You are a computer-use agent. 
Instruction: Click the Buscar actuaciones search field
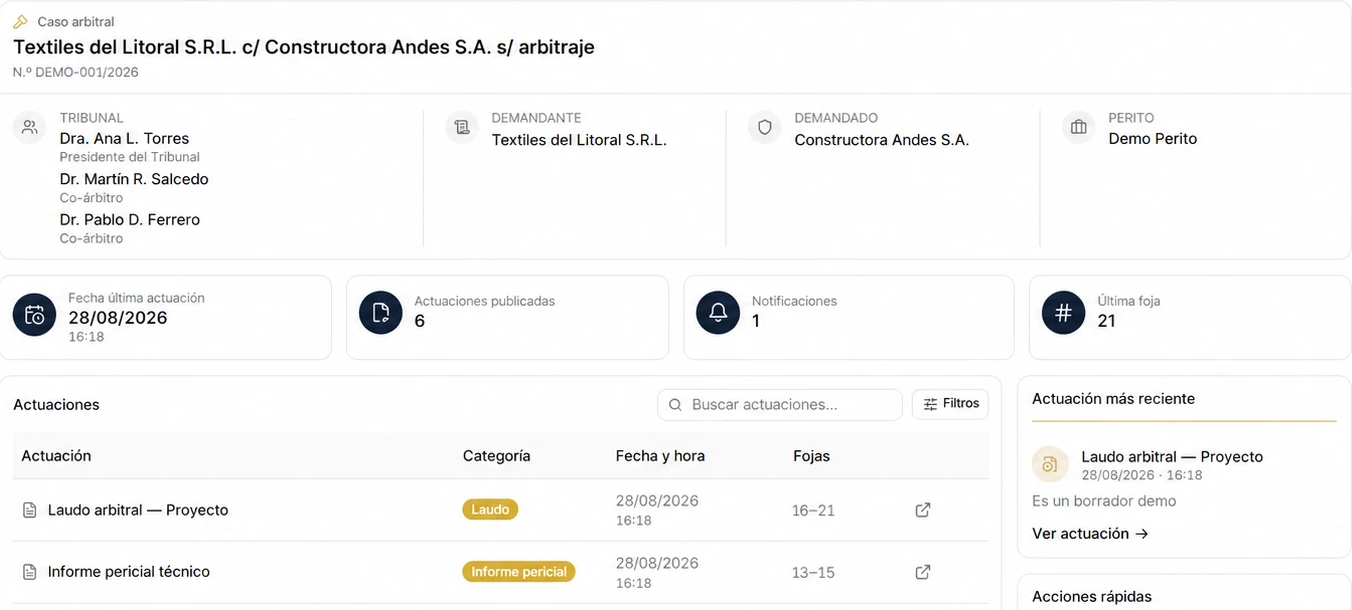(780, 404)
